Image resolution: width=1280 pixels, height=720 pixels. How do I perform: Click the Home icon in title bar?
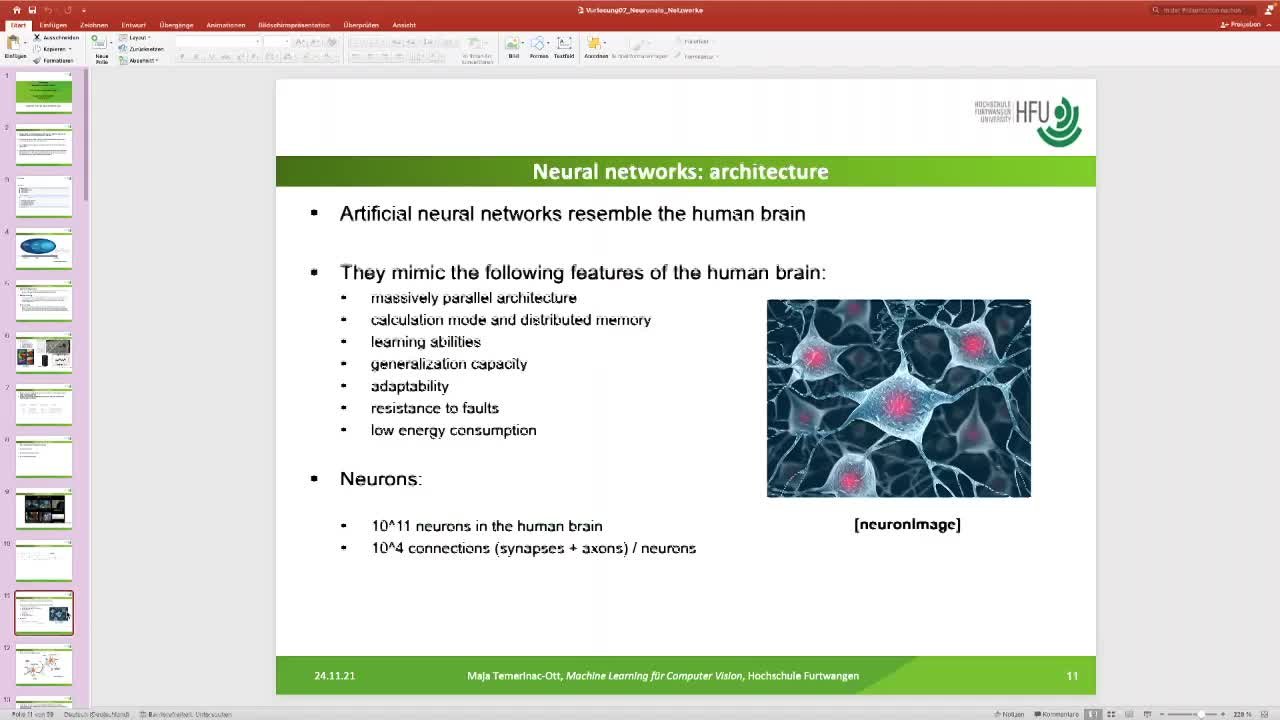(x=17, y=10)
